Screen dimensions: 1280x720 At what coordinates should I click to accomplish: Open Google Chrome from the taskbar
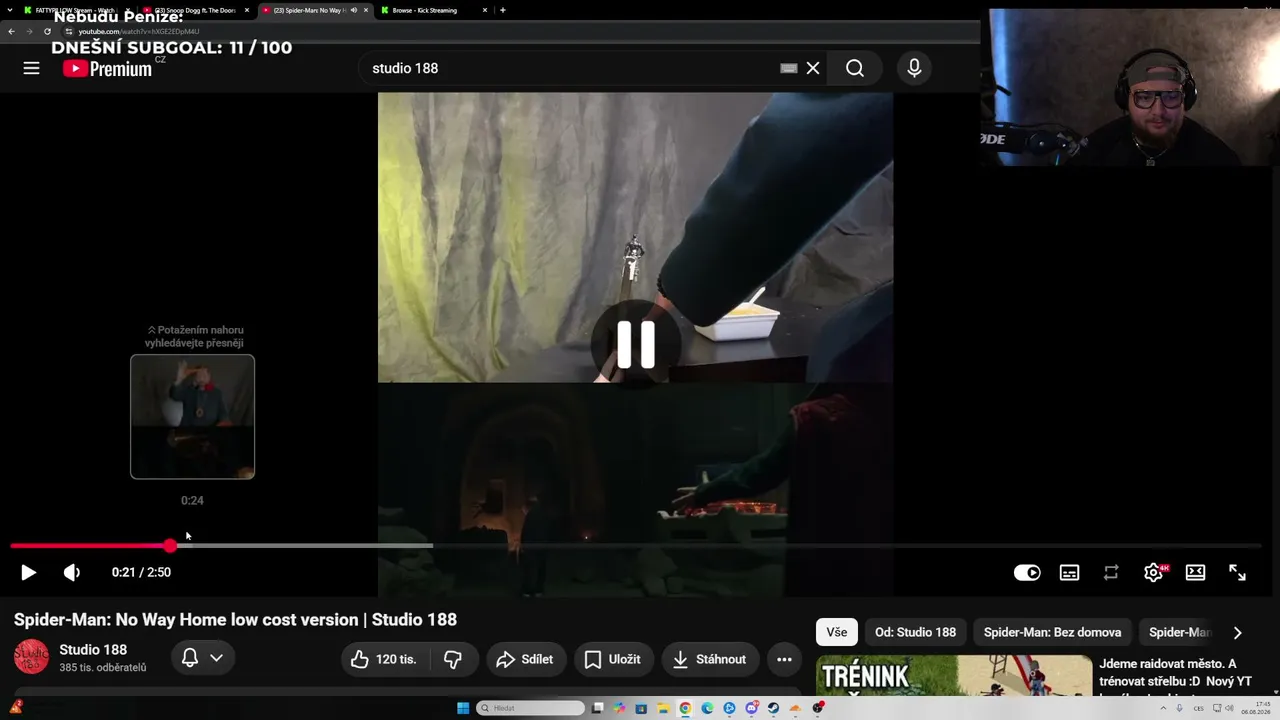click(x=685, y=708)
